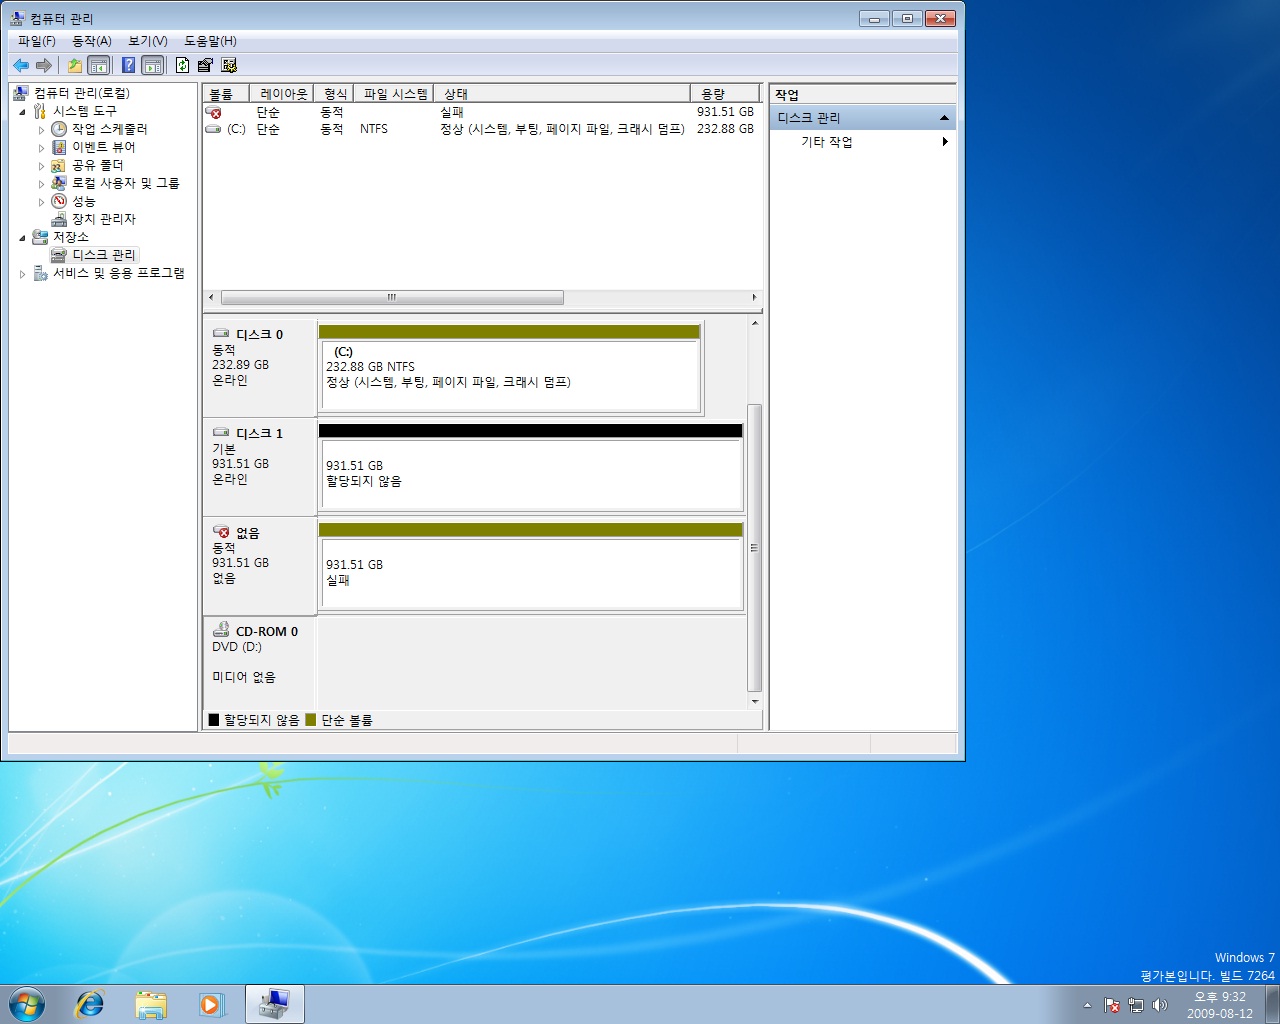Toggle the Show/Hide Console Tree button
The width and height of the screenshot is (1280, 1024).
click(x=99, y=65)
